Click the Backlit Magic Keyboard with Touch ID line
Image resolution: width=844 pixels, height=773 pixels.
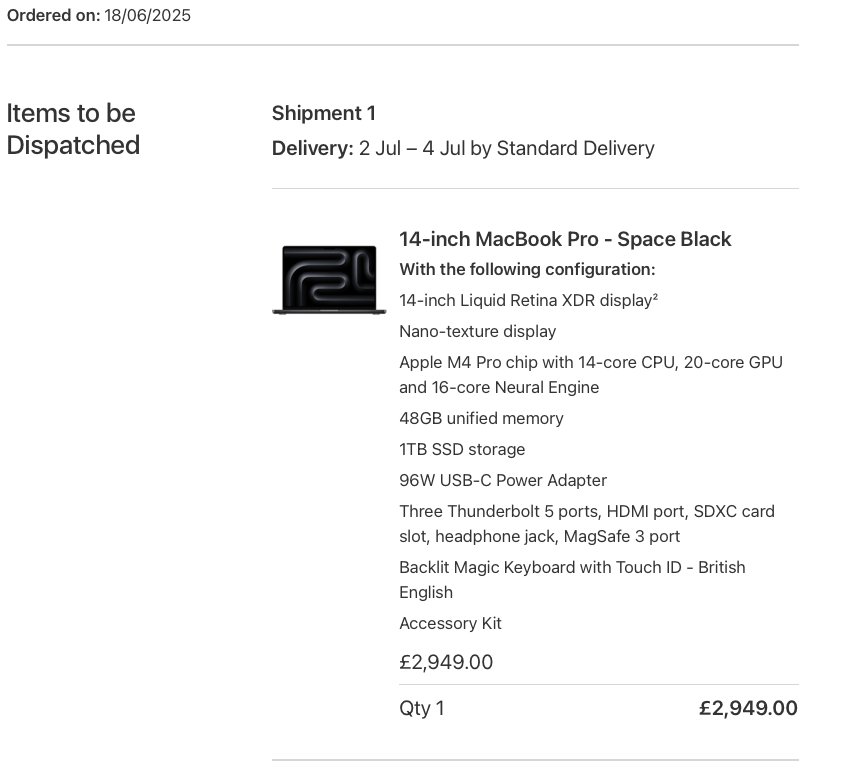coord(572,580)
